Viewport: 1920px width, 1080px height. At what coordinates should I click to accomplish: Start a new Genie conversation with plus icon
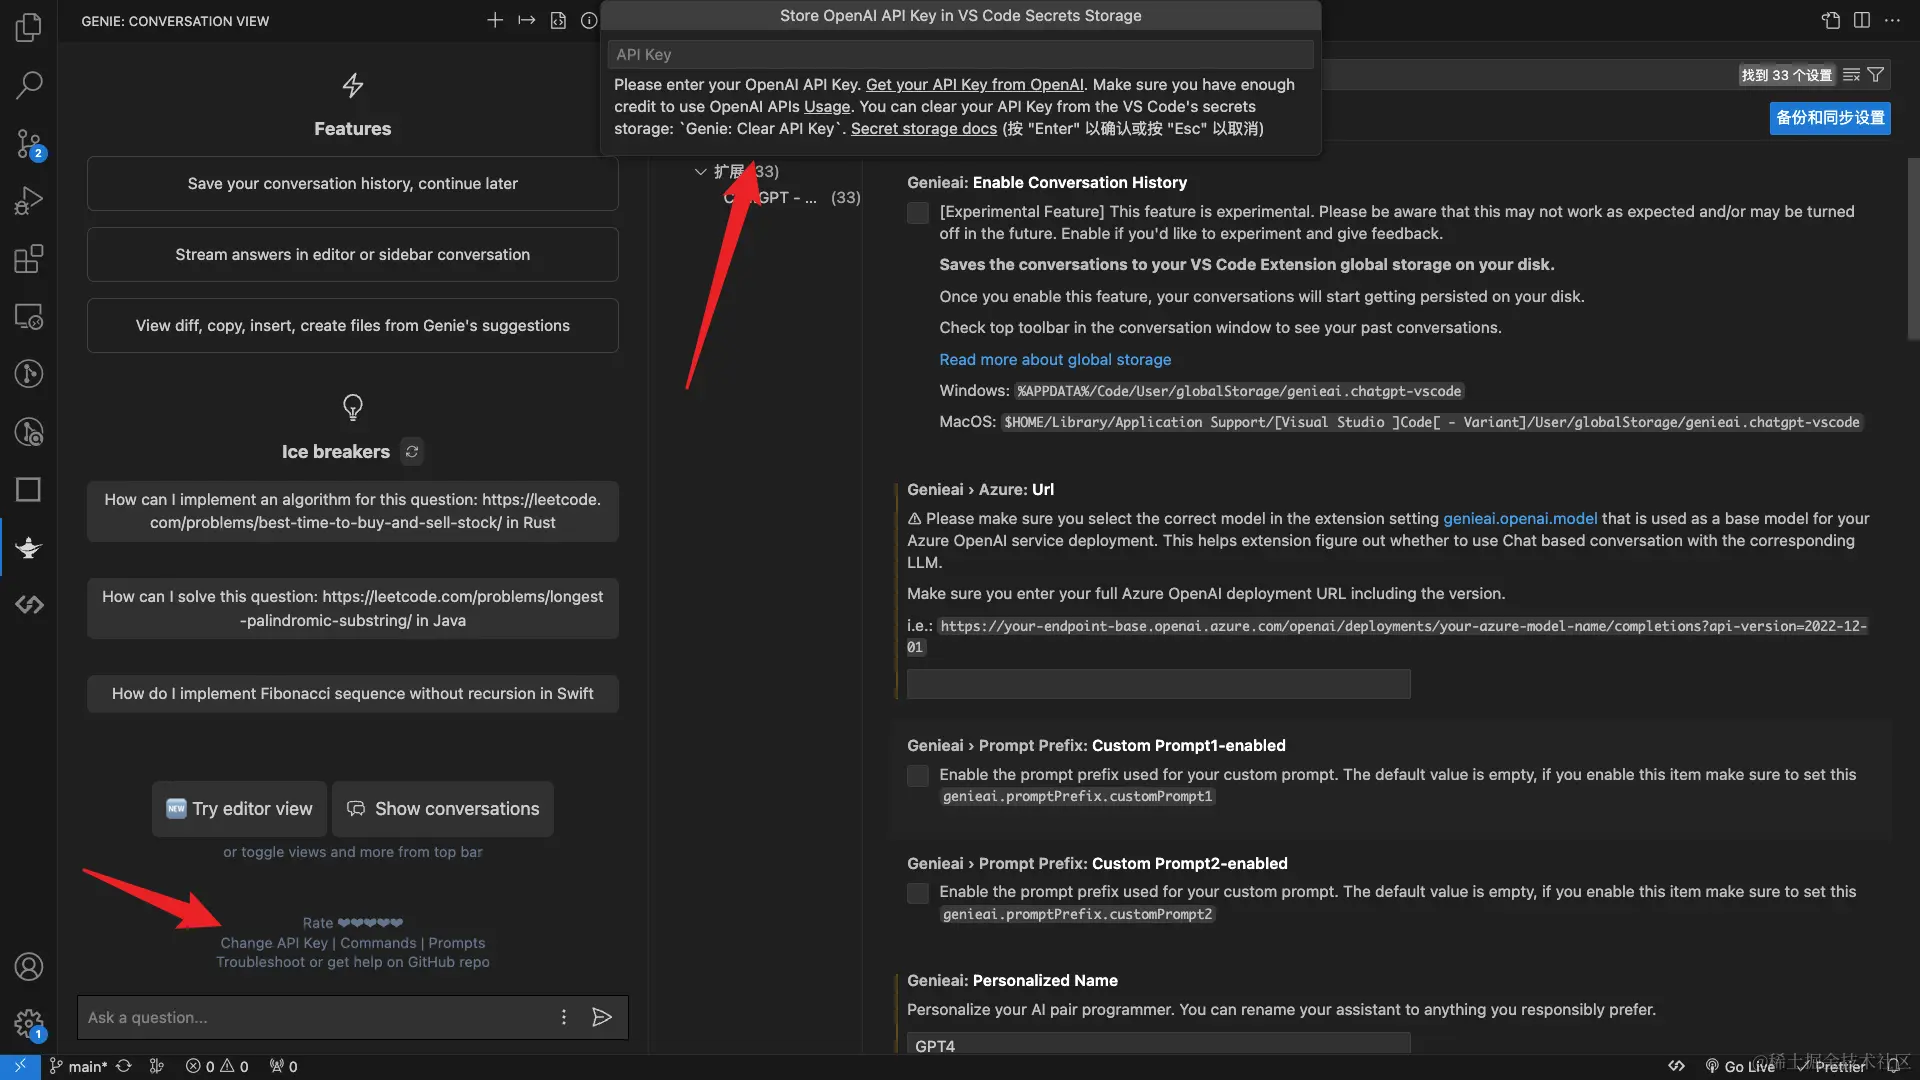click(x=495, y=20)
